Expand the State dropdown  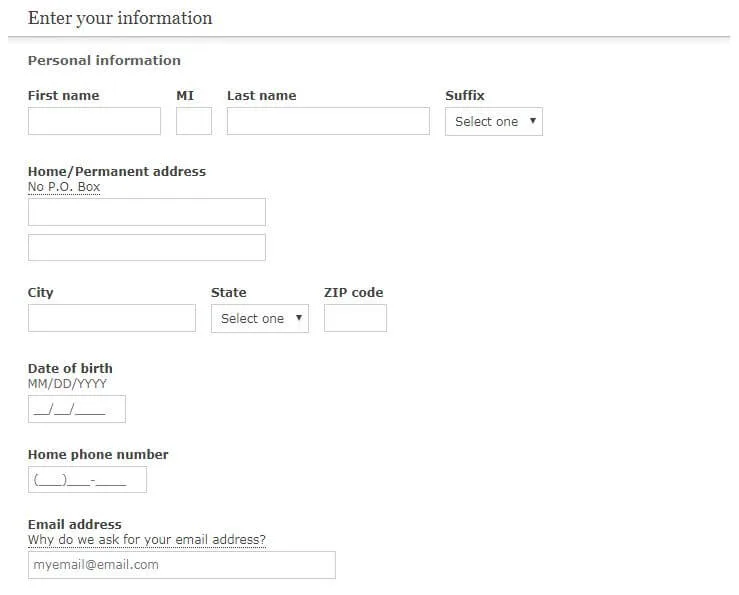click(x=259, y=319)
